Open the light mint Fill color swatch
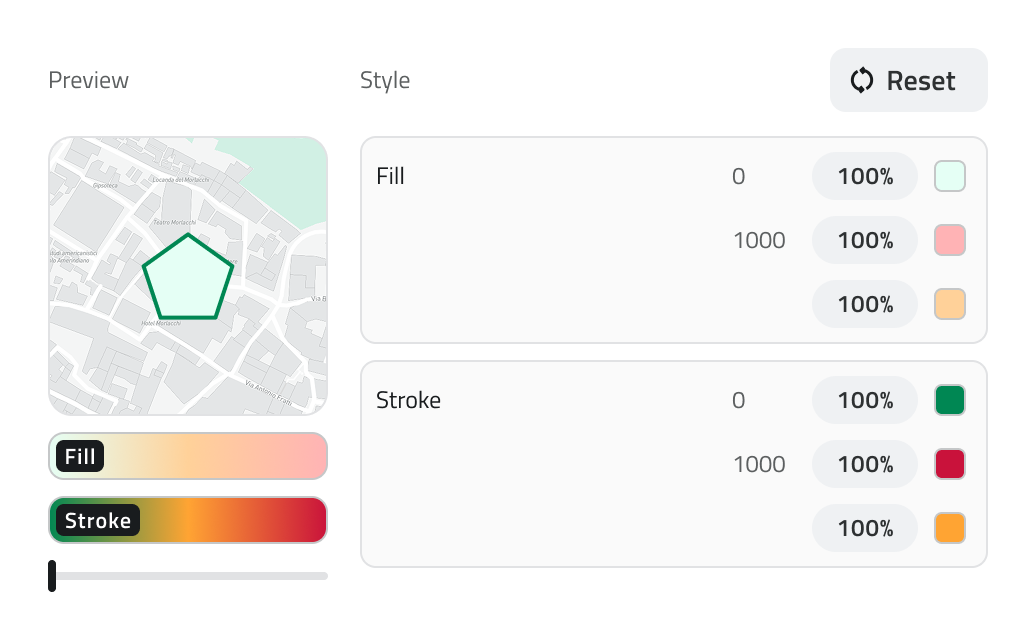This screenshot has height=640, width=1036. (949, 176)
